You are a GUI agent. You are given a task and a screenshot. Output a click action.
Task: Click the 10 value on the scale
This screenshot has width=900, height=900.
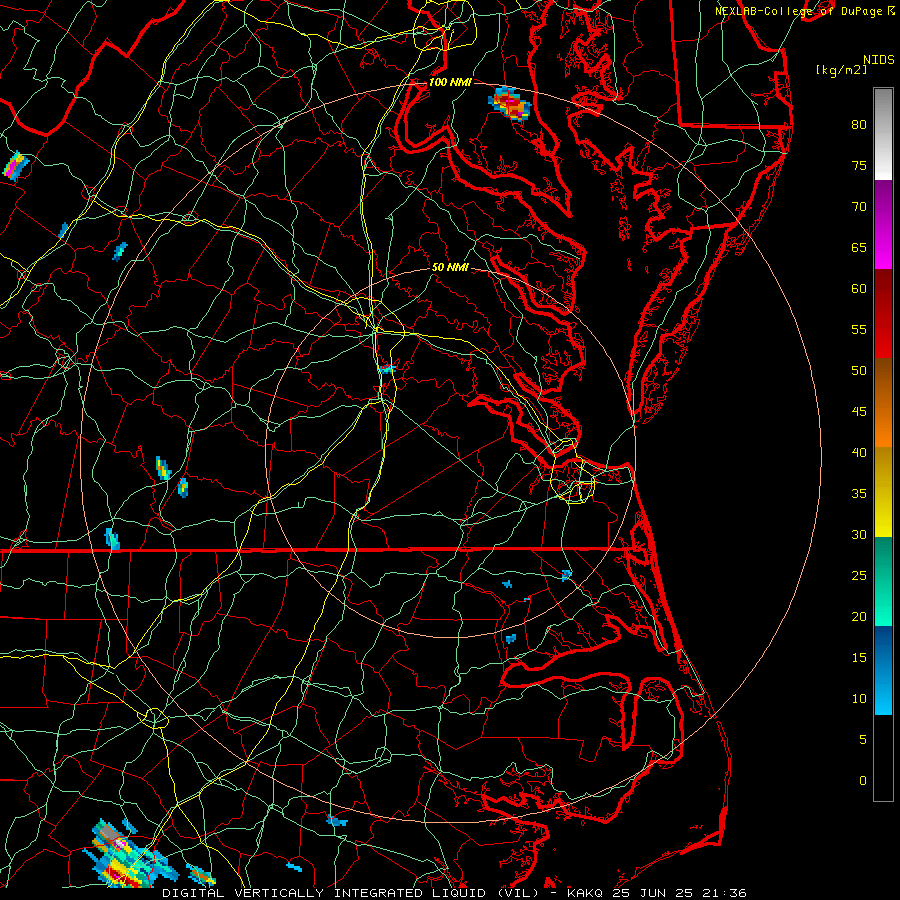[x=859, y=699]
